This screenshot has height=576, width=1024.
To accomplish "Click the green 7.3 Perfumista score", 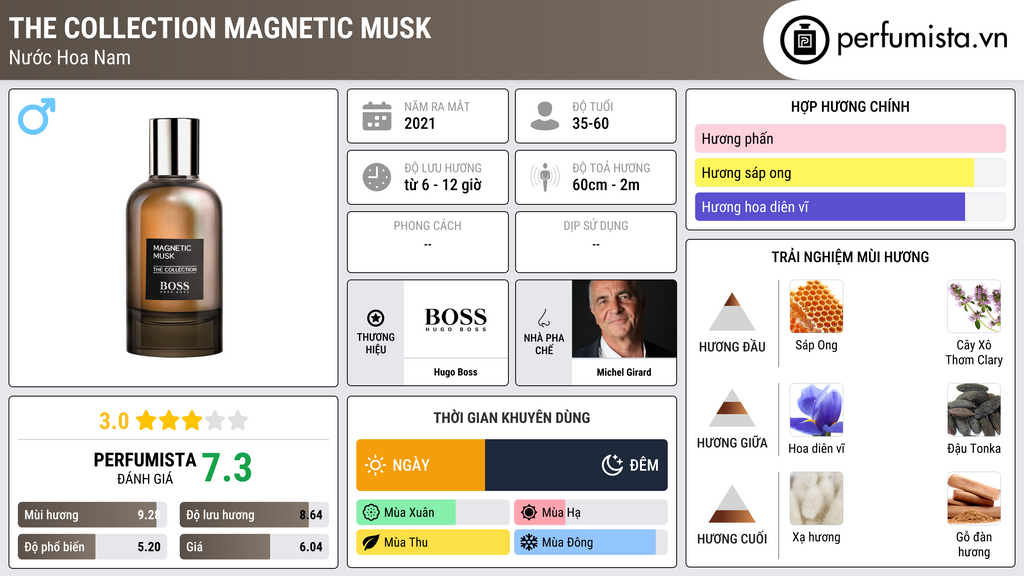I will 227,468.
